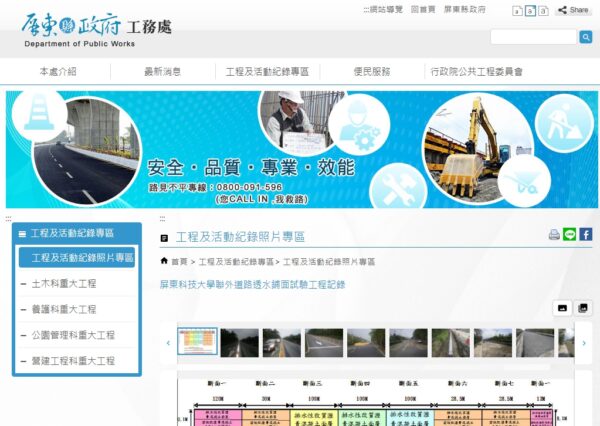The image size is (600, 426).
Task: Select the fifth thumbnail with yellow paving
Action: pyautogui.click(x=366, y=343)
